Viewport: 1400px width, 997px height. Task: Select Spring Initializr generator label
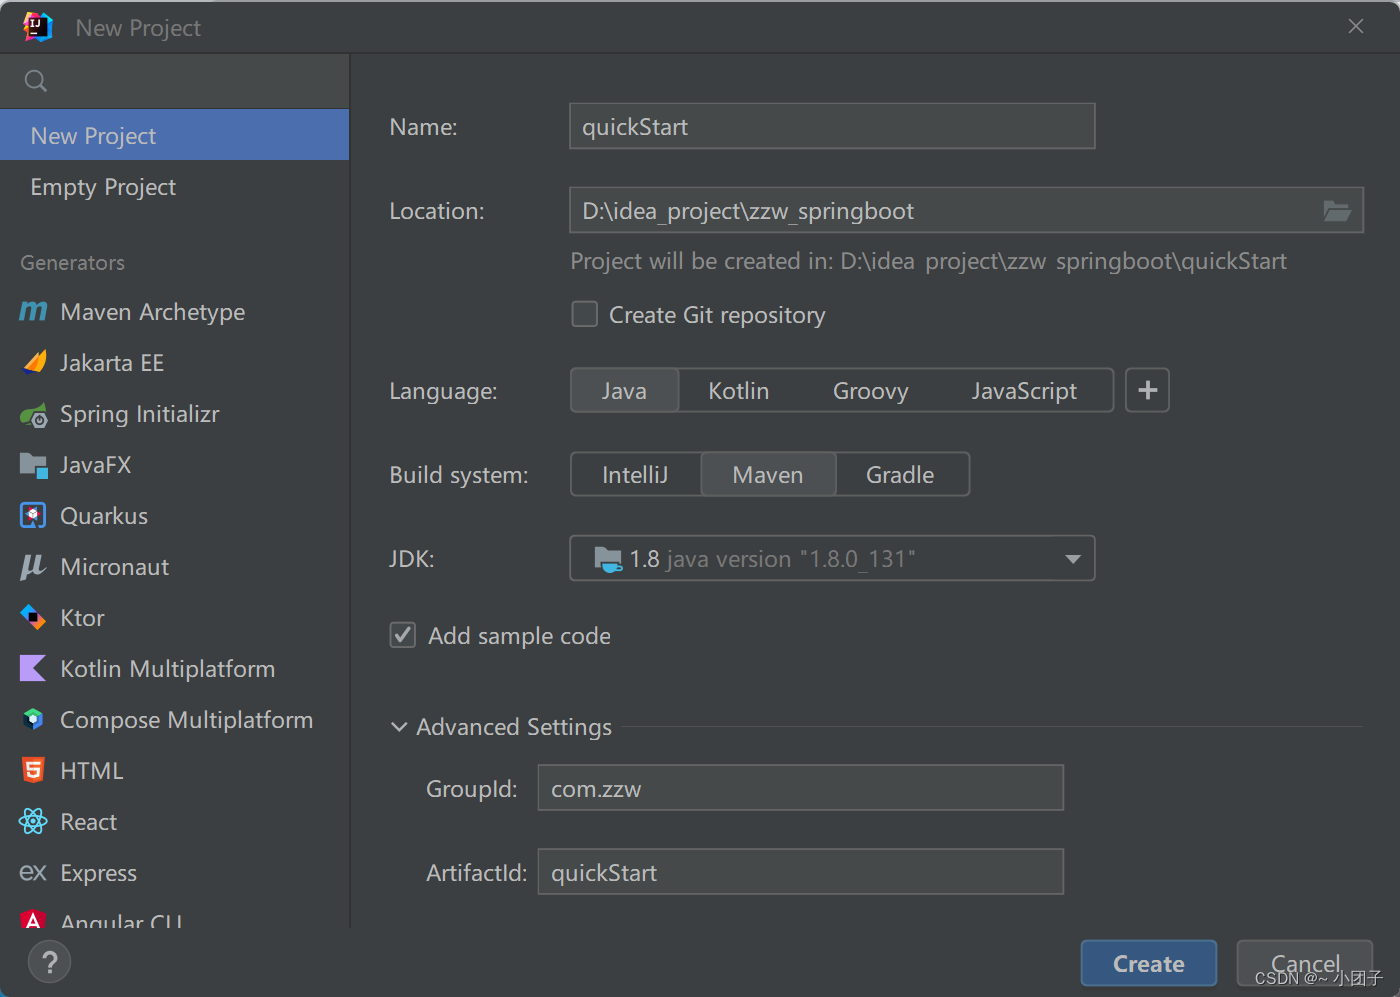140,414
